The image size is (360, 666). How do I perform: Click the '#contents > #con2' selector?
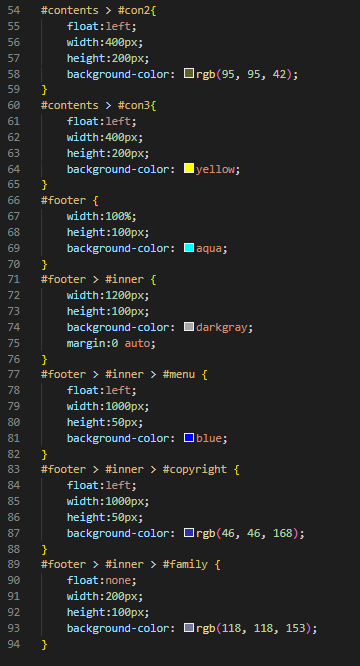click(96, 10)
